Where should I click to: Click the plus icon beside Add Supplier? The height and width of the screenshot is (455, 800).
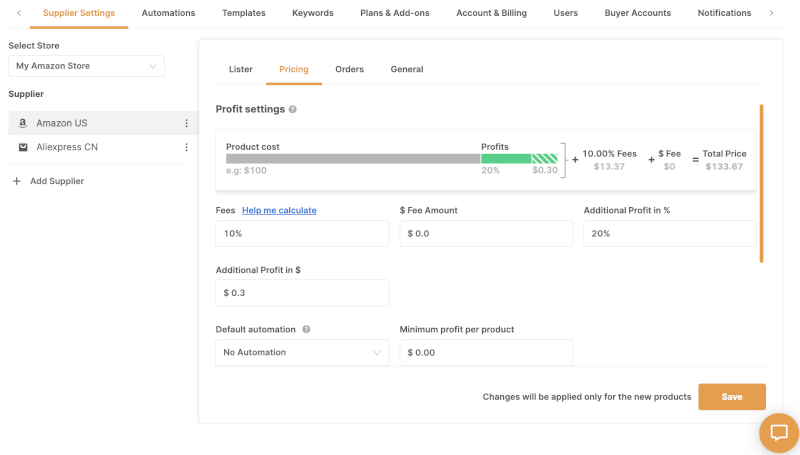tap(17, 181)
